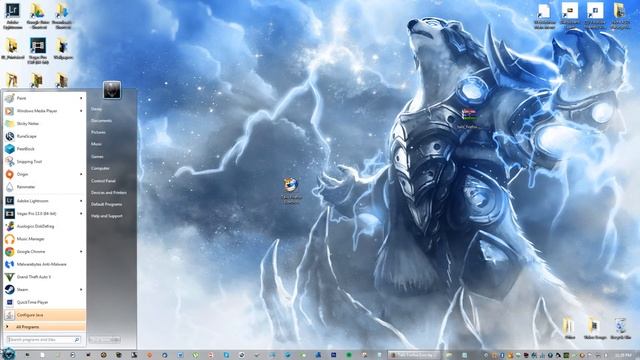Screen dimensions: 640x360
Task: Expand the Steam jump list arrow
Action: pyautogui.click(x=81, y=289)
